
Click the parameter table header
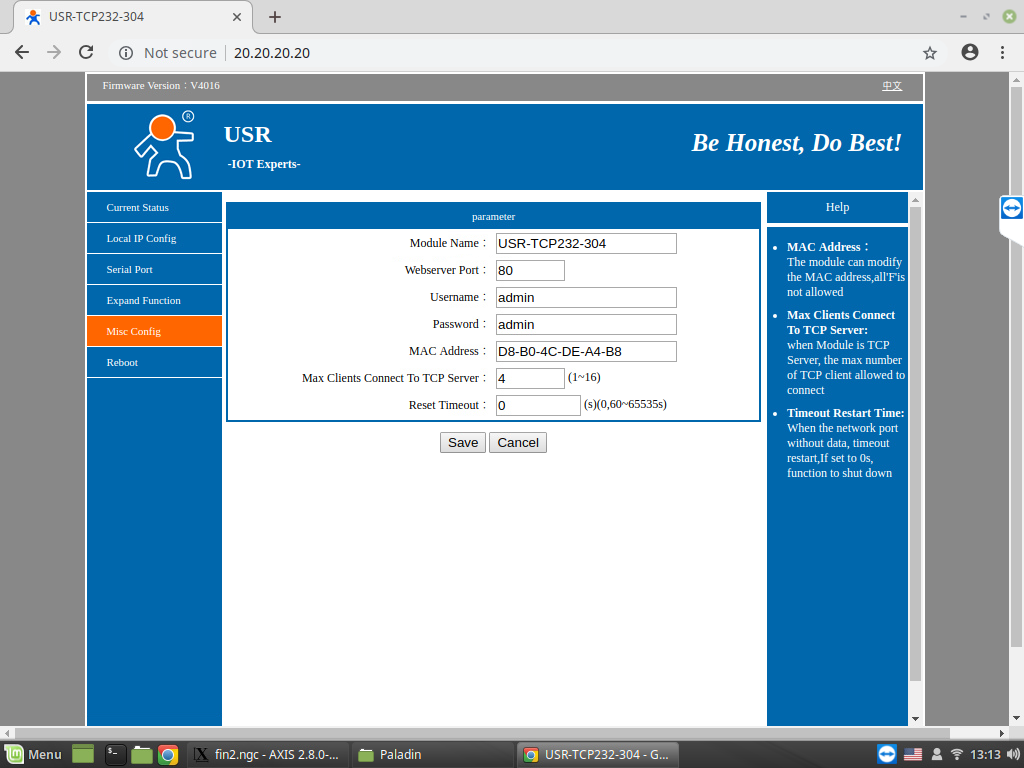493,216
